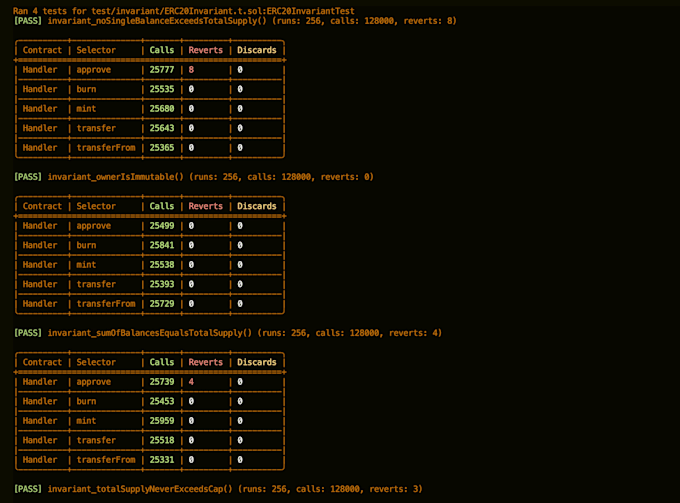Click 'transfer' in the row with 25518 calls
Screen dimensions: 680x503
96,441
